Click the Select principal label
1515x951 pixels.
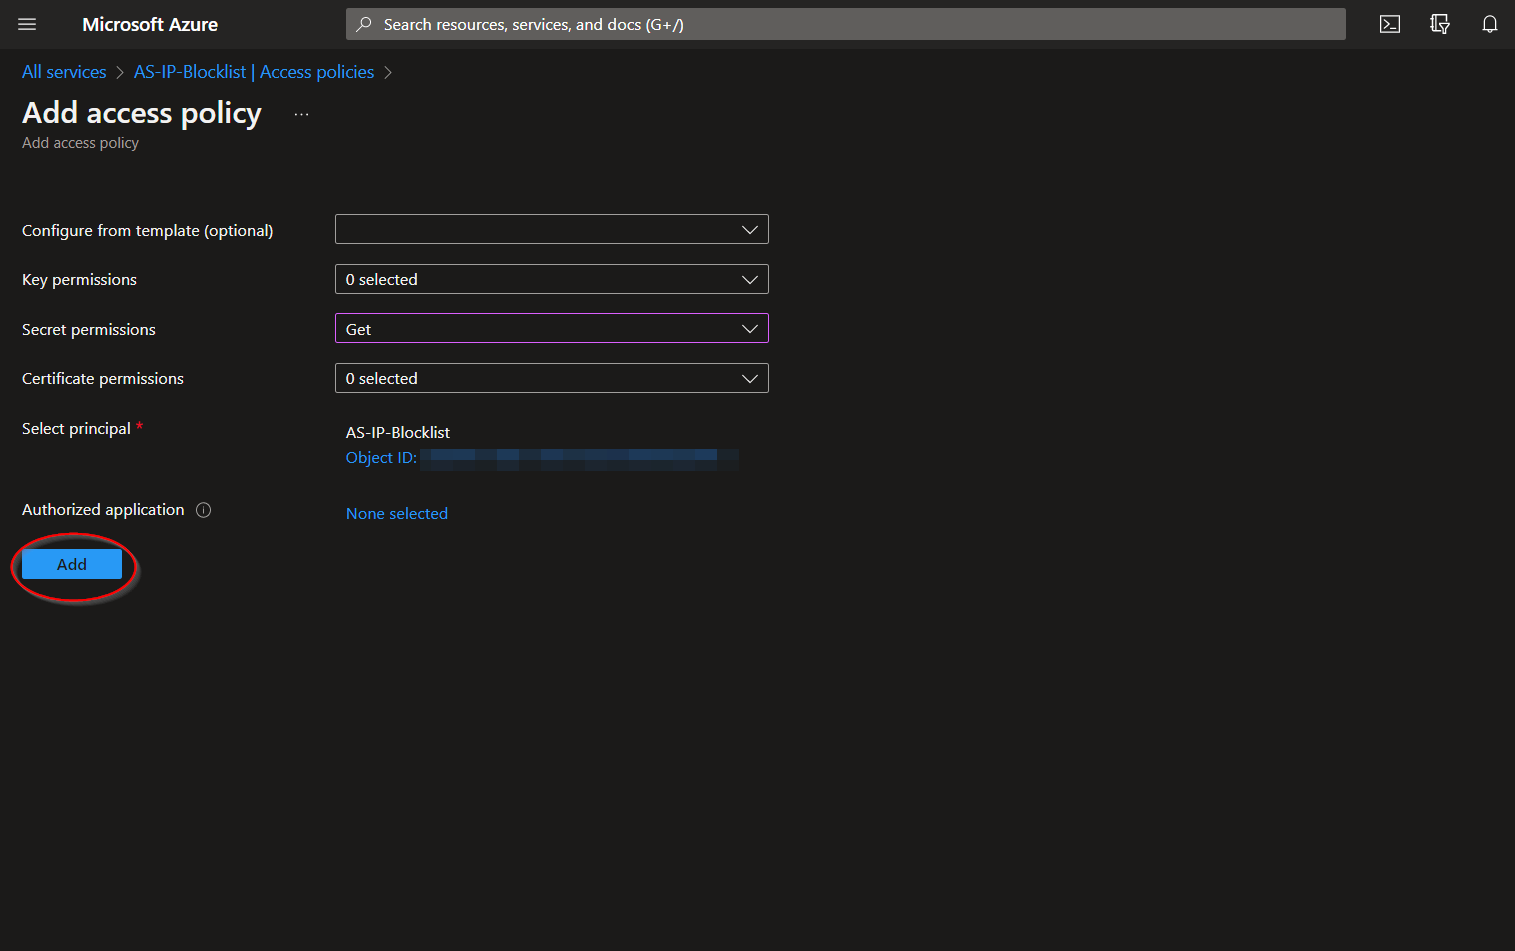77,428
